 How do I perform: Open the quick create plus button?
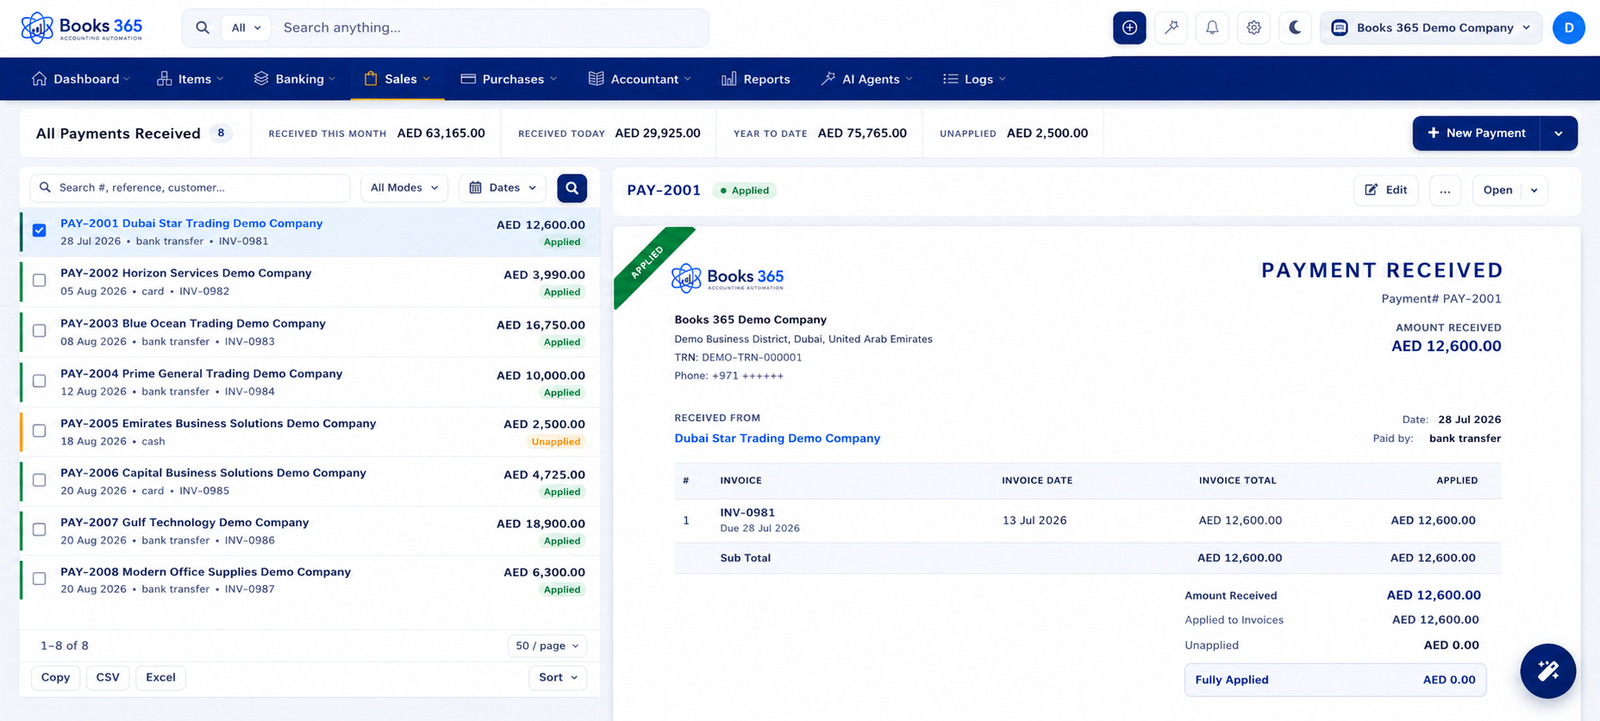point(1129,28)
